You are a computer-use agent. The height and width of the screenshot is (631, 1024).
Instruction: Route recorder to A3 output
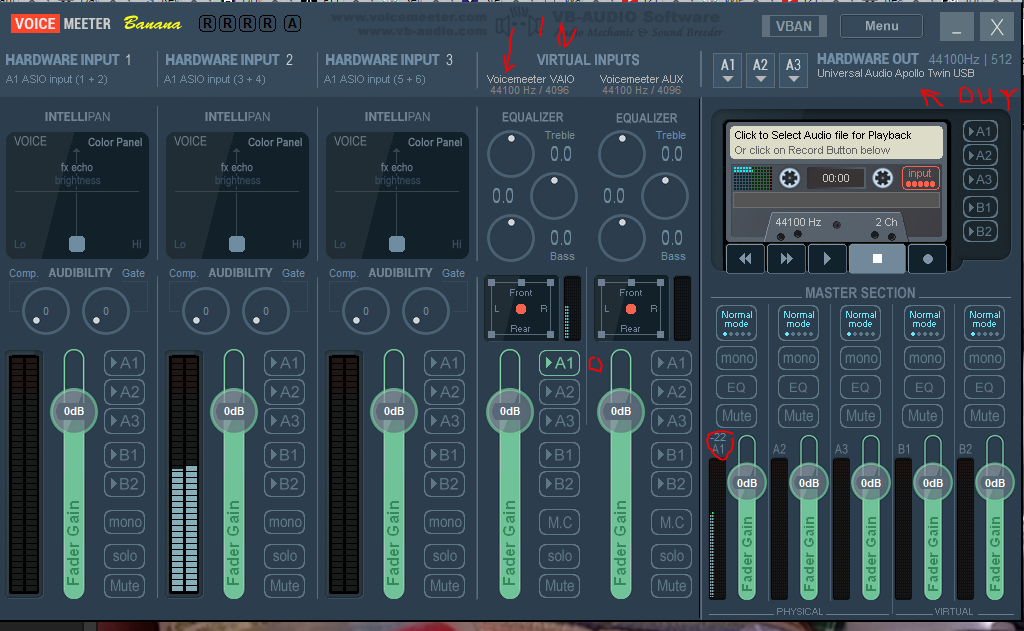980,180
